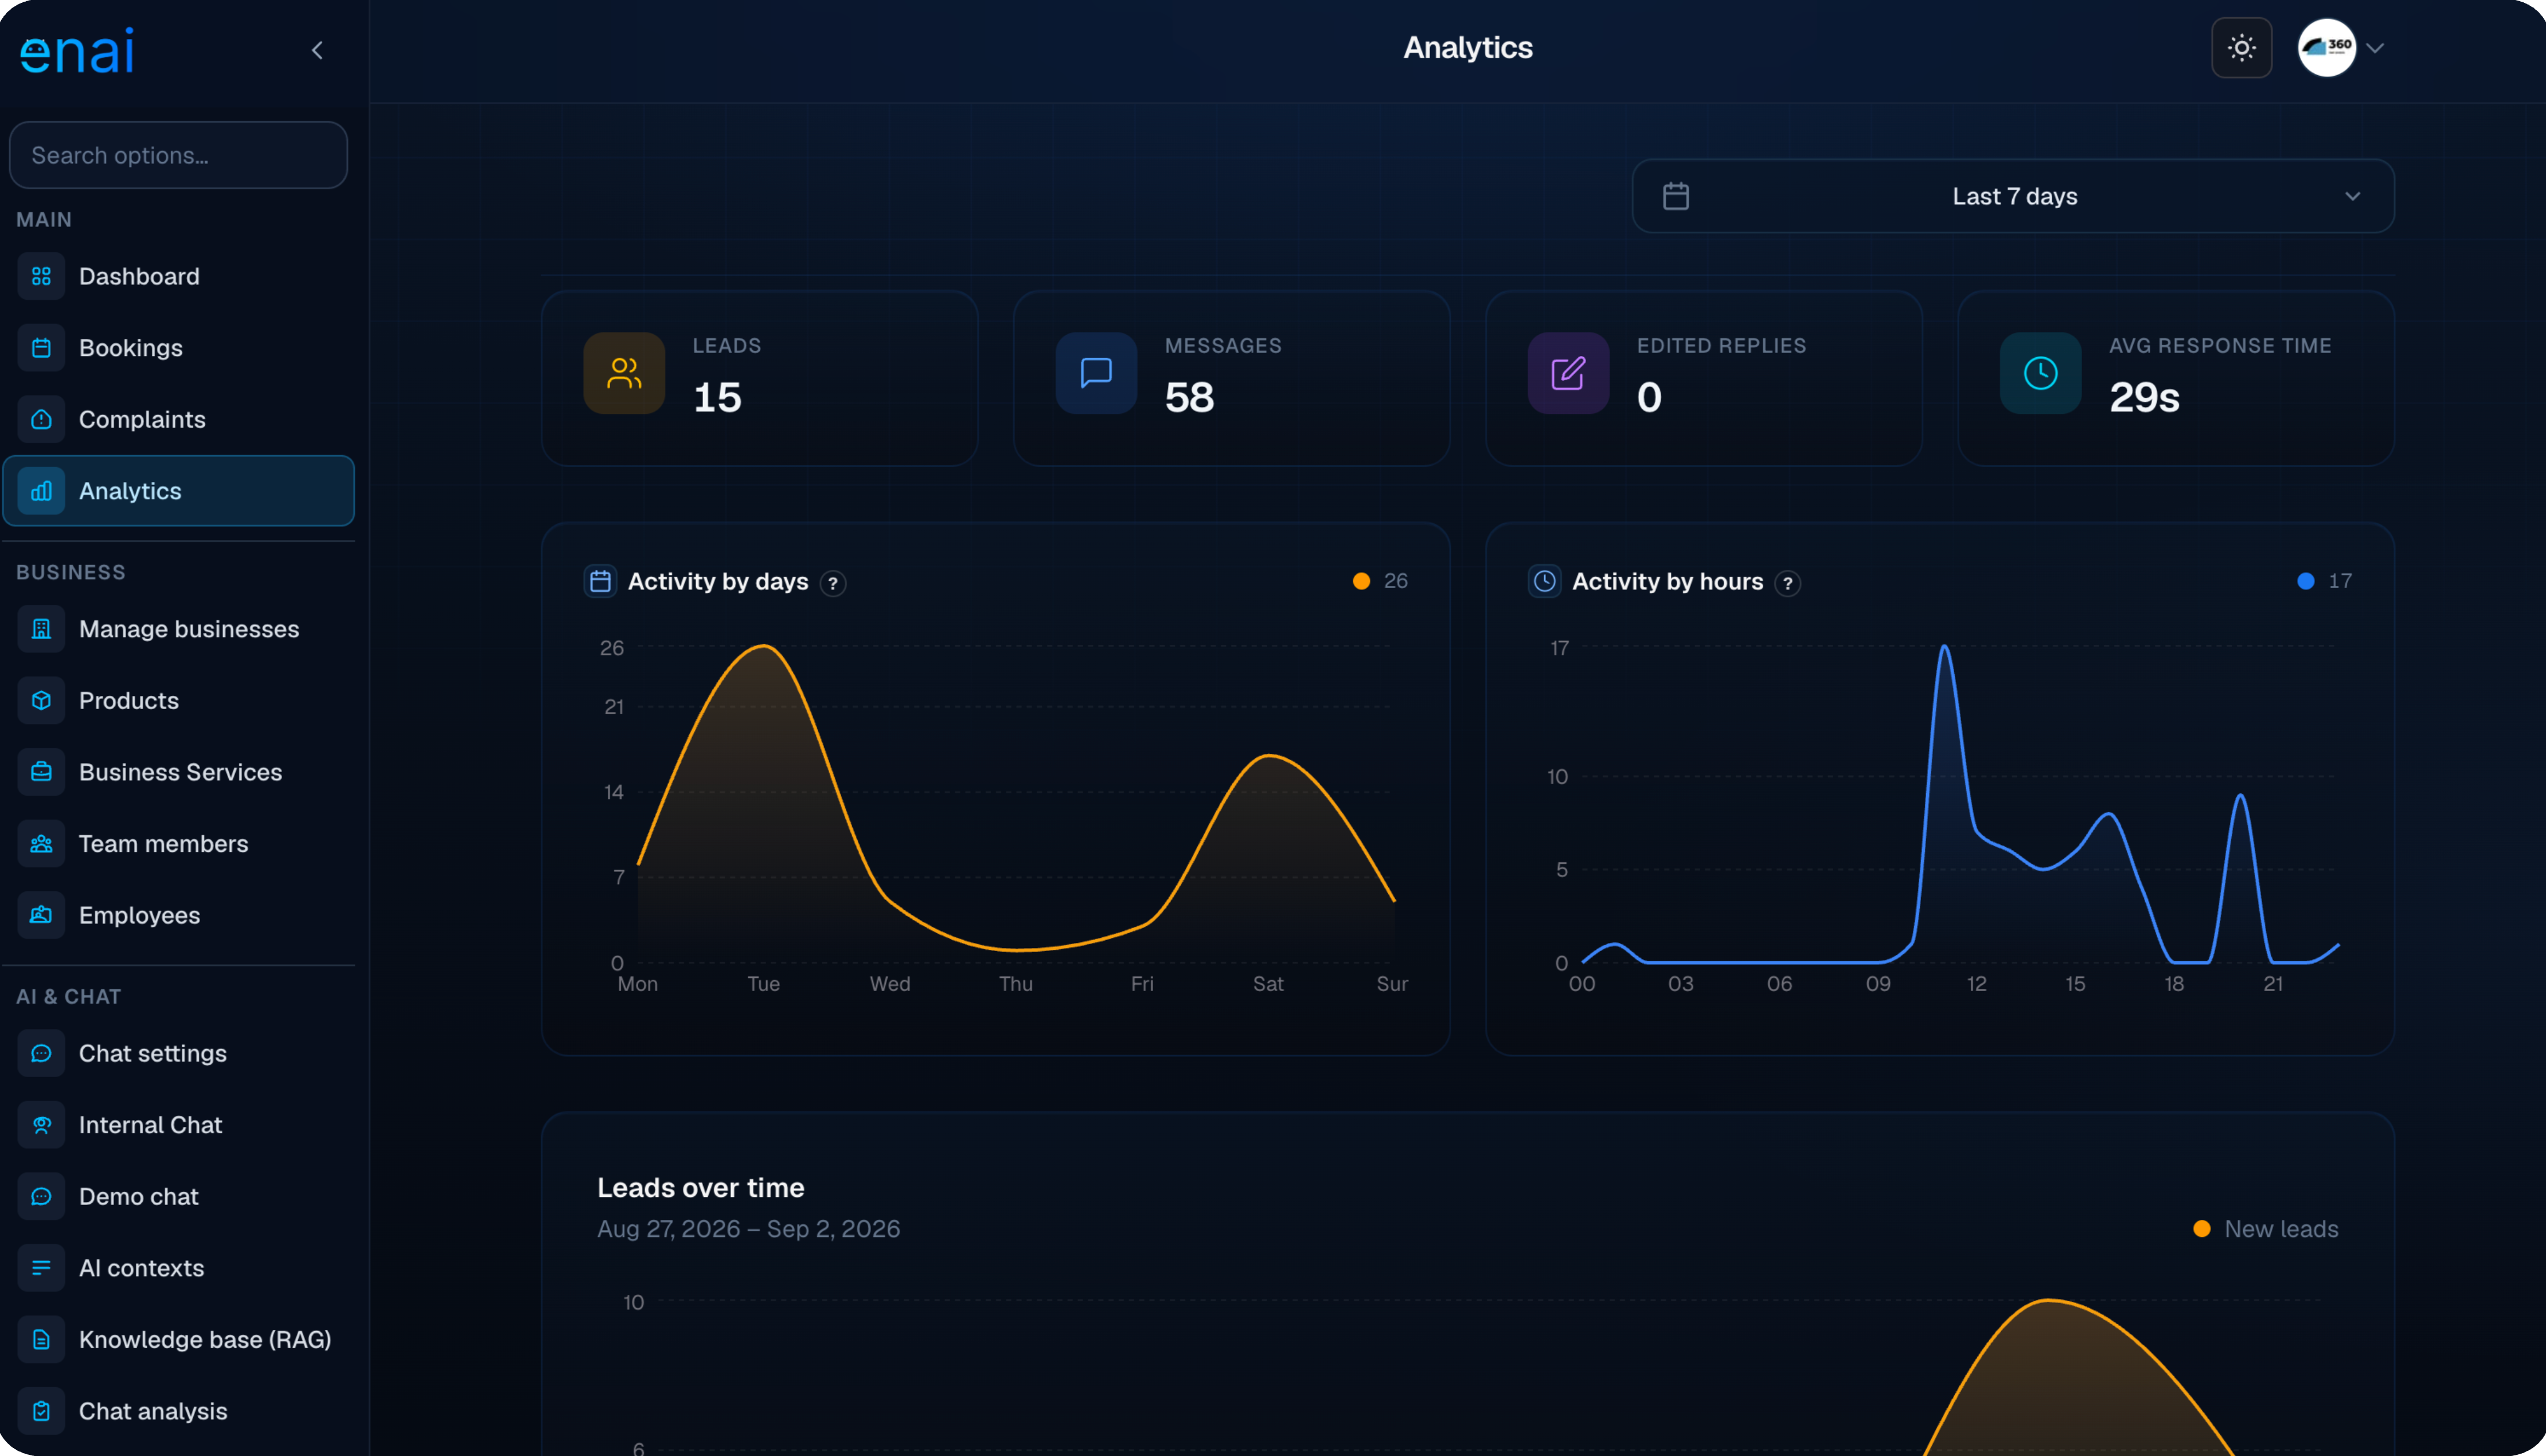Viewport: 2546px width, 1456px height.
Task: Click the enai logo
Action: pyautogui.click(x=77, y=51)
